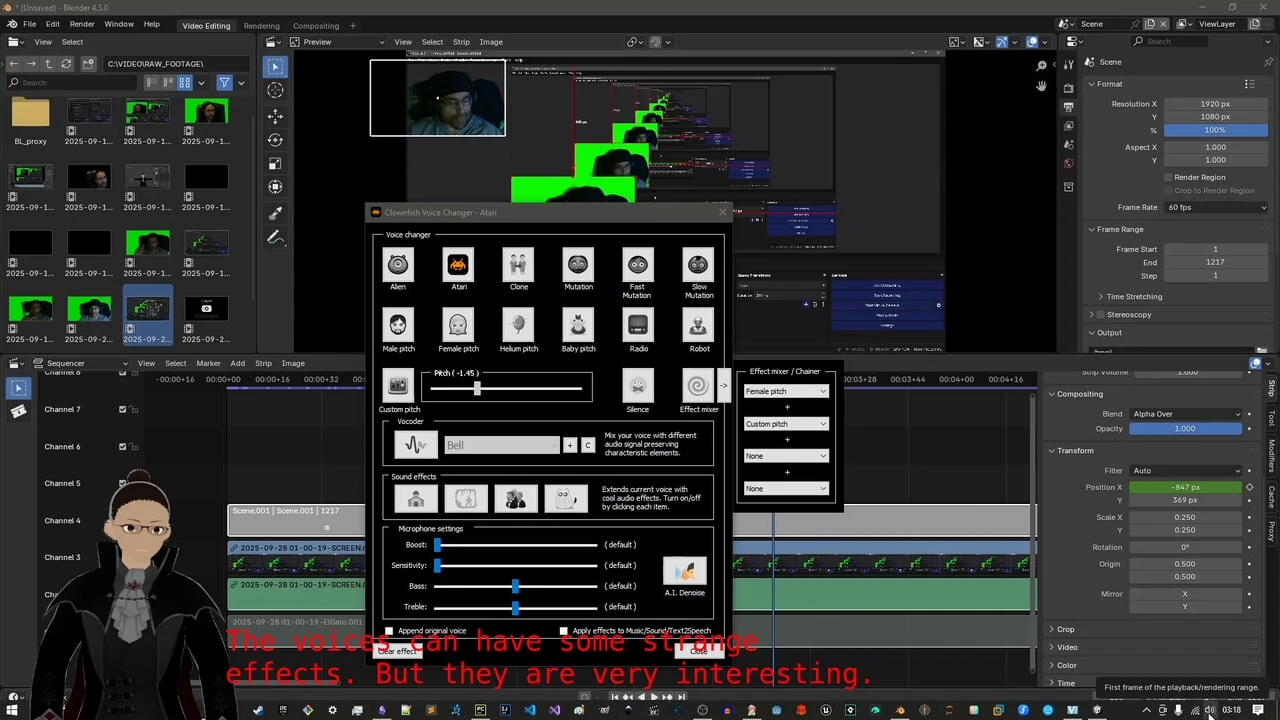1280x720 pixels.
Task: Enable Append original voice checkbox
Action: [390, 631]
